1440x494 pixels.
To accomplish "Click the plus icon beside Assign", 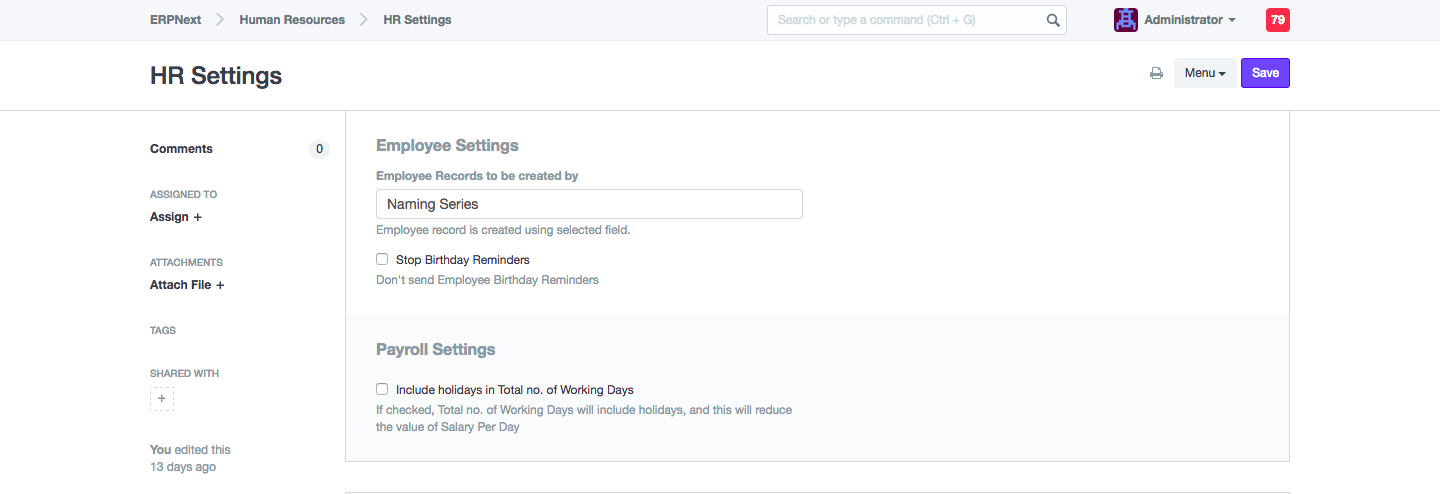I will click(197, 217).
